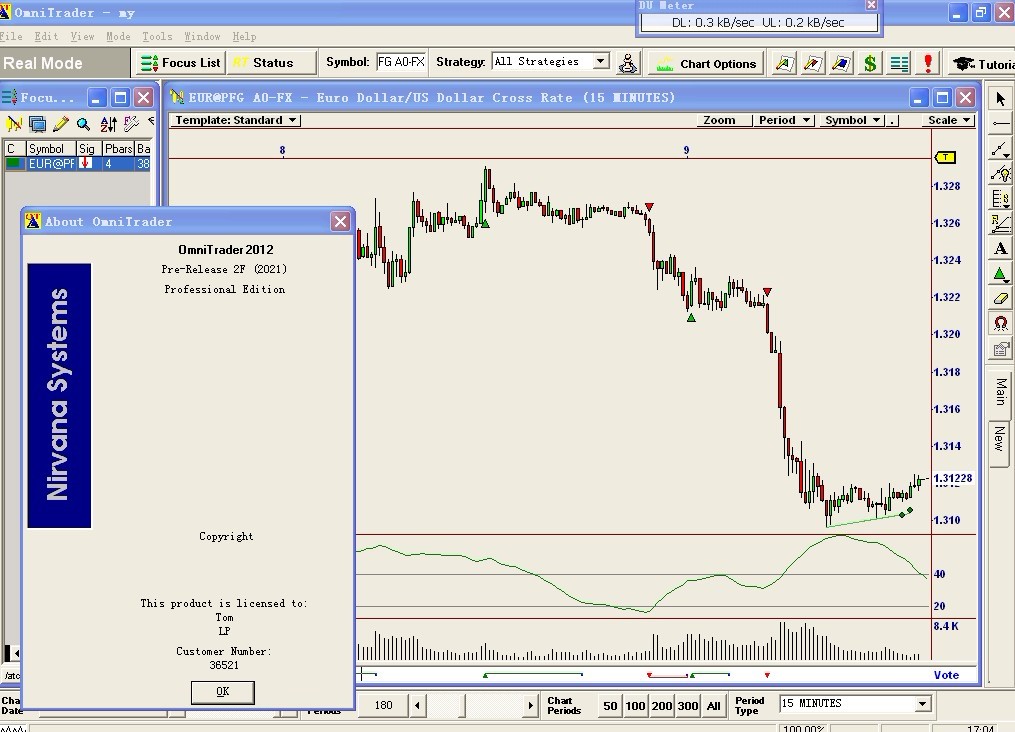Open the Tutorial button
Screen dimensions: 1015x732
coord(983,64)
